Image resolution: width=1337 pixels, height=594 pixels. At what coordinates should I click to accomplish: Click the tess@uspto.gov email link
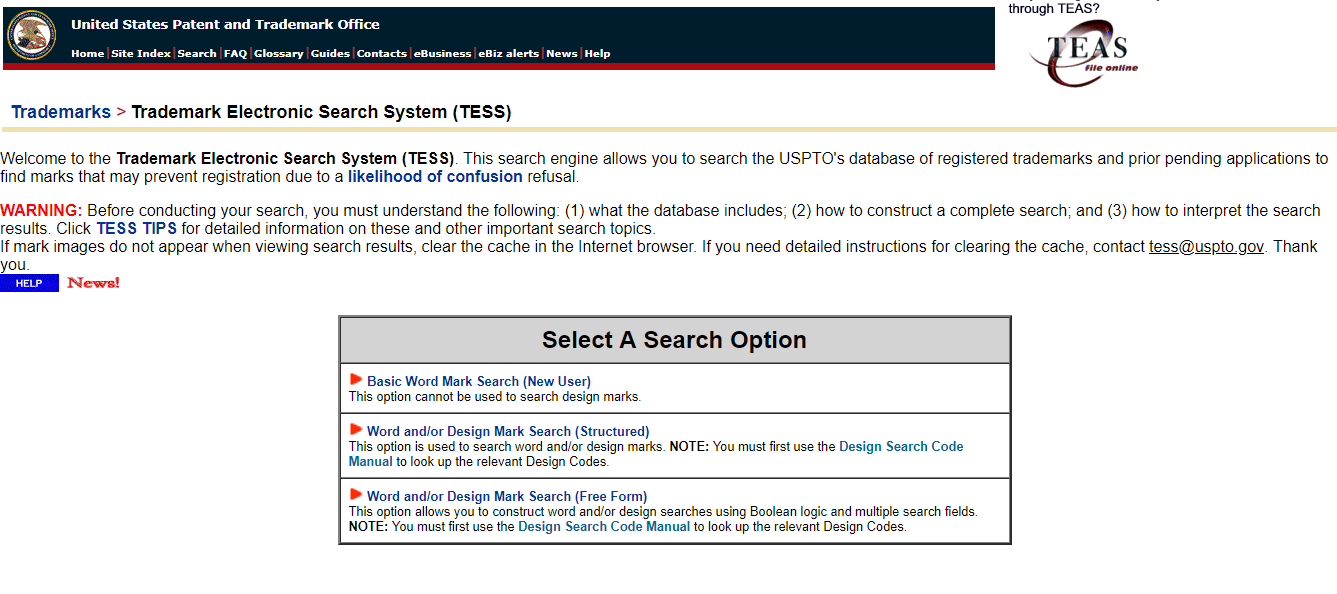tap(1206, 247)
